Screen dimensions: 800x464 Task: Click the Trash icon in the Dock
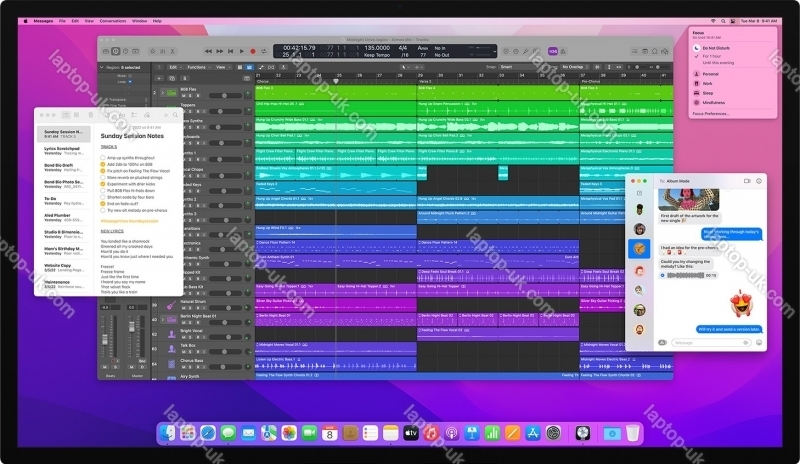[632, 432]
